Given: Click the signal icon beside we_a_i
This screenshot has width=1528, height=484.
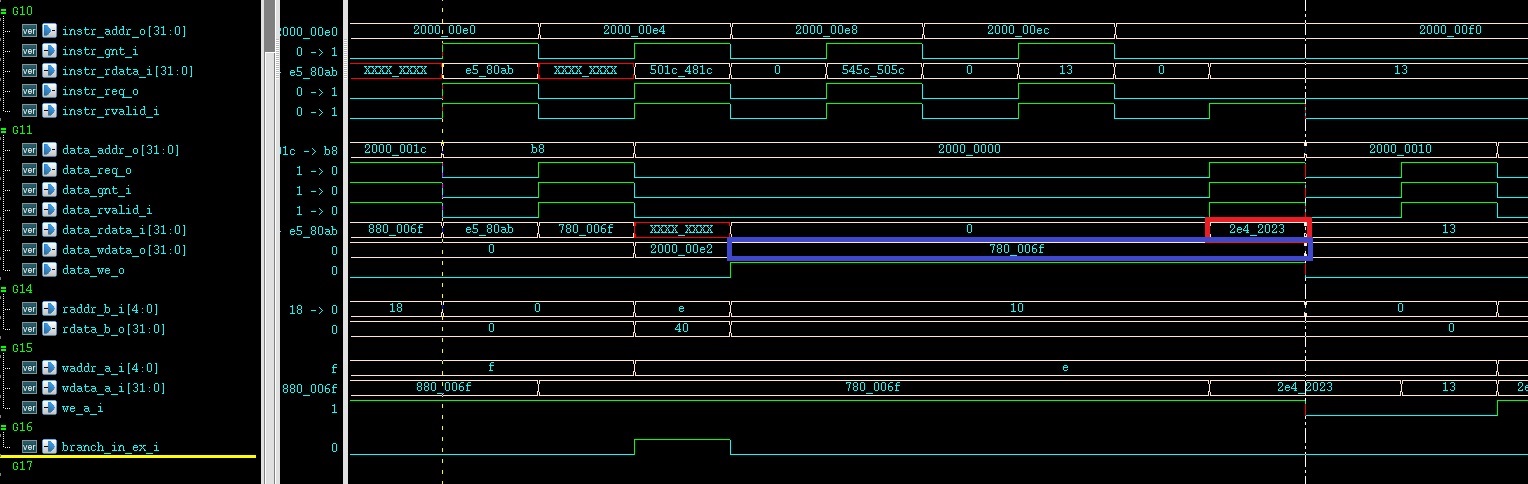Looking at the screenshot, I should click(x=48, y=408).
